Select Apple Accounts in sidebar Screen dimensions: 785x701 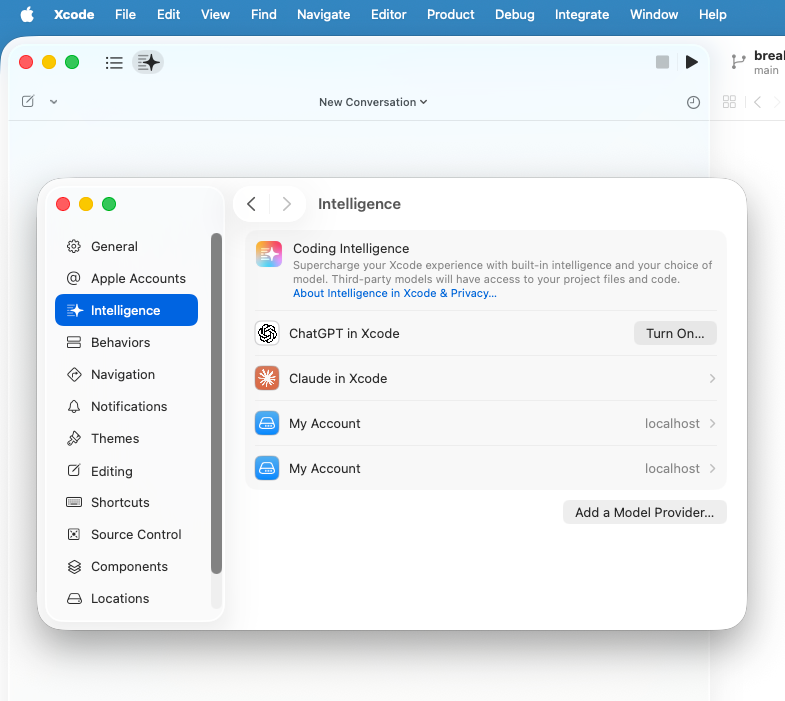pos(126,278)
